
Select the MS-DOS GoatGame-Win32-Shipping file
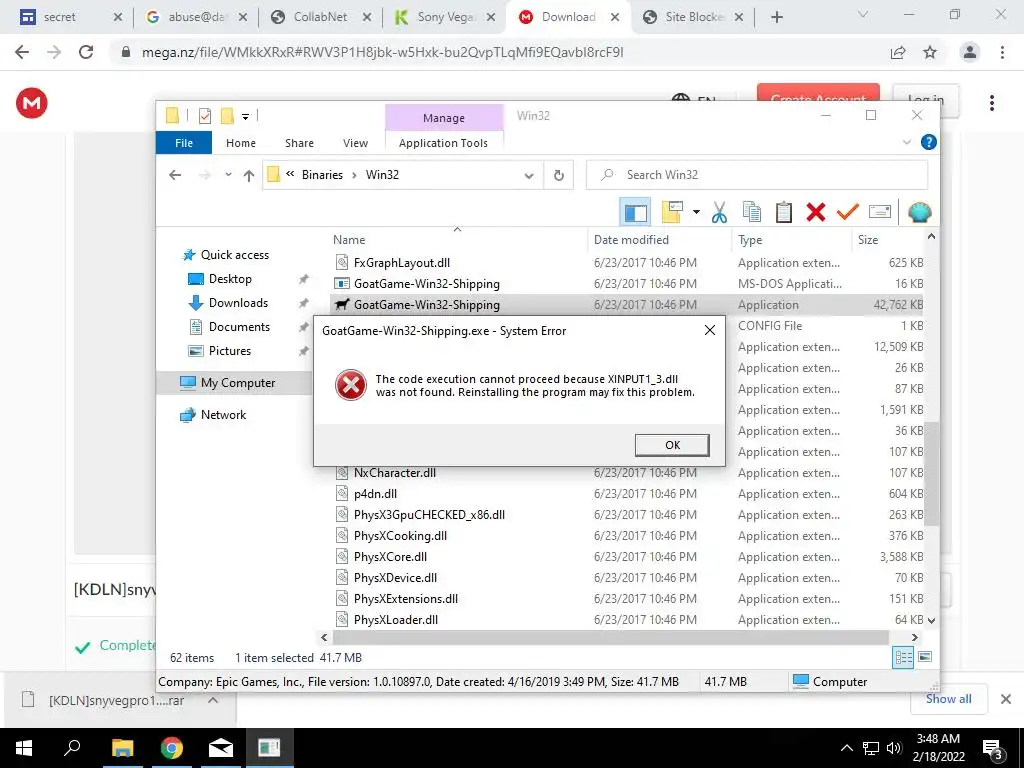[x=426, y=283]
